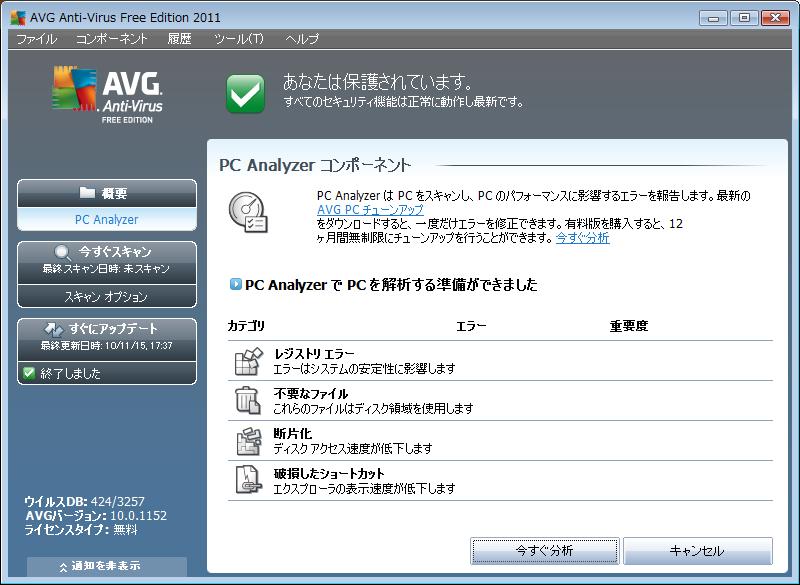Viewport: 800px width, 585px height.
Task: Click the green protected checkmark icon
Action: point(245,93)
